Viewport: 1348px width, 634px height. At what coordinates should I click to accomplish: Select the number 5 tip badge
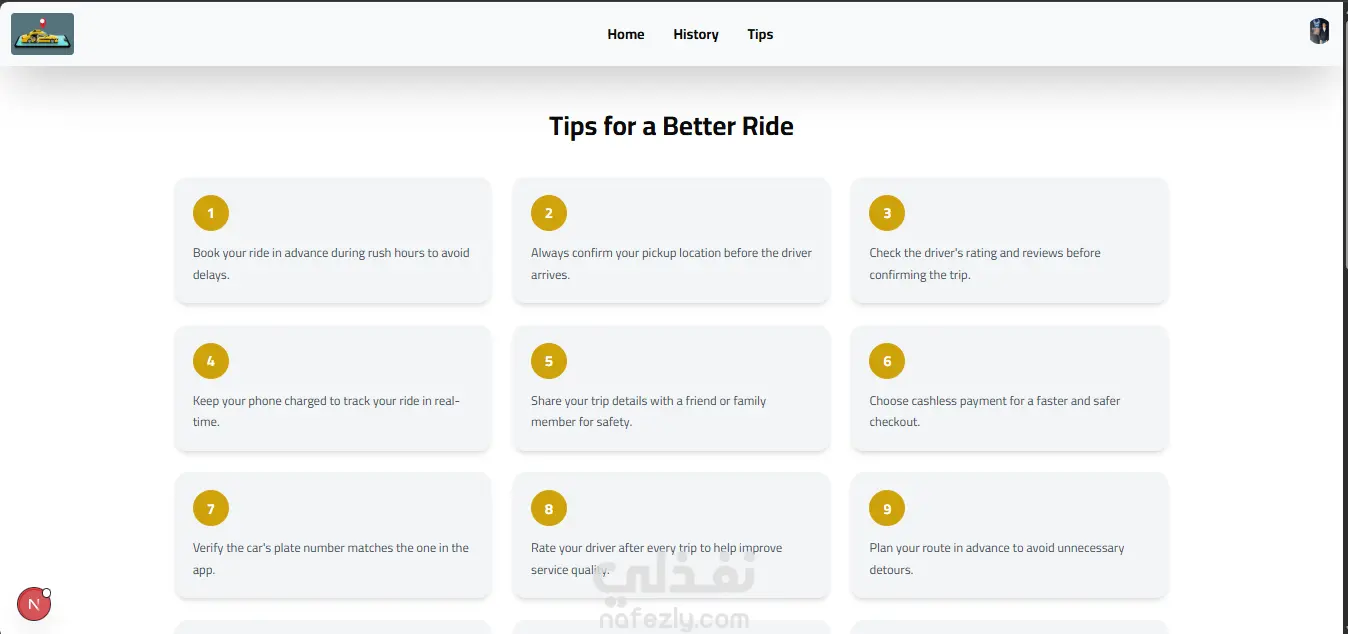coord(549,361)
